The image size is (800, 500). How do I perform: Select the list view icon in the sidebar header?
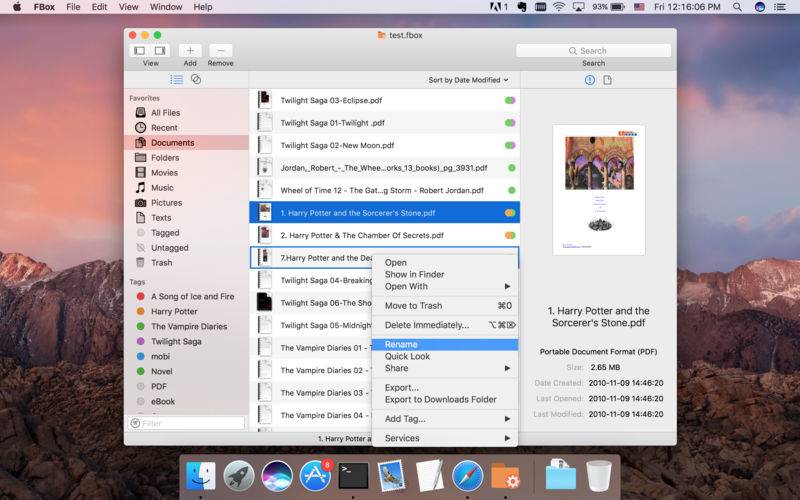click(177, 79)
